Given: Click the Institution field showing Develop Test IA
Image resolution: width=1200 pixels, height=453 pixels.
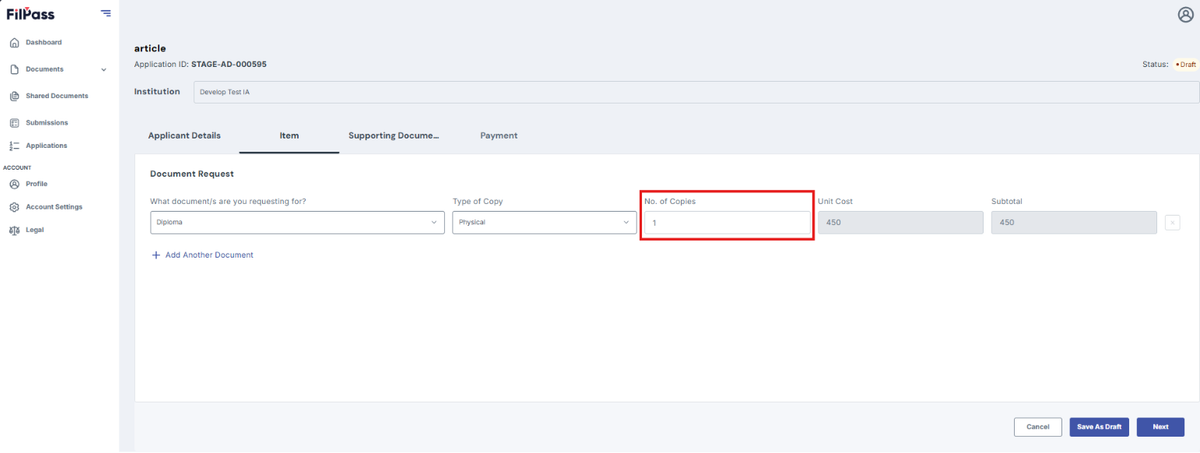Looking at the screenshot, I should 696,92.
